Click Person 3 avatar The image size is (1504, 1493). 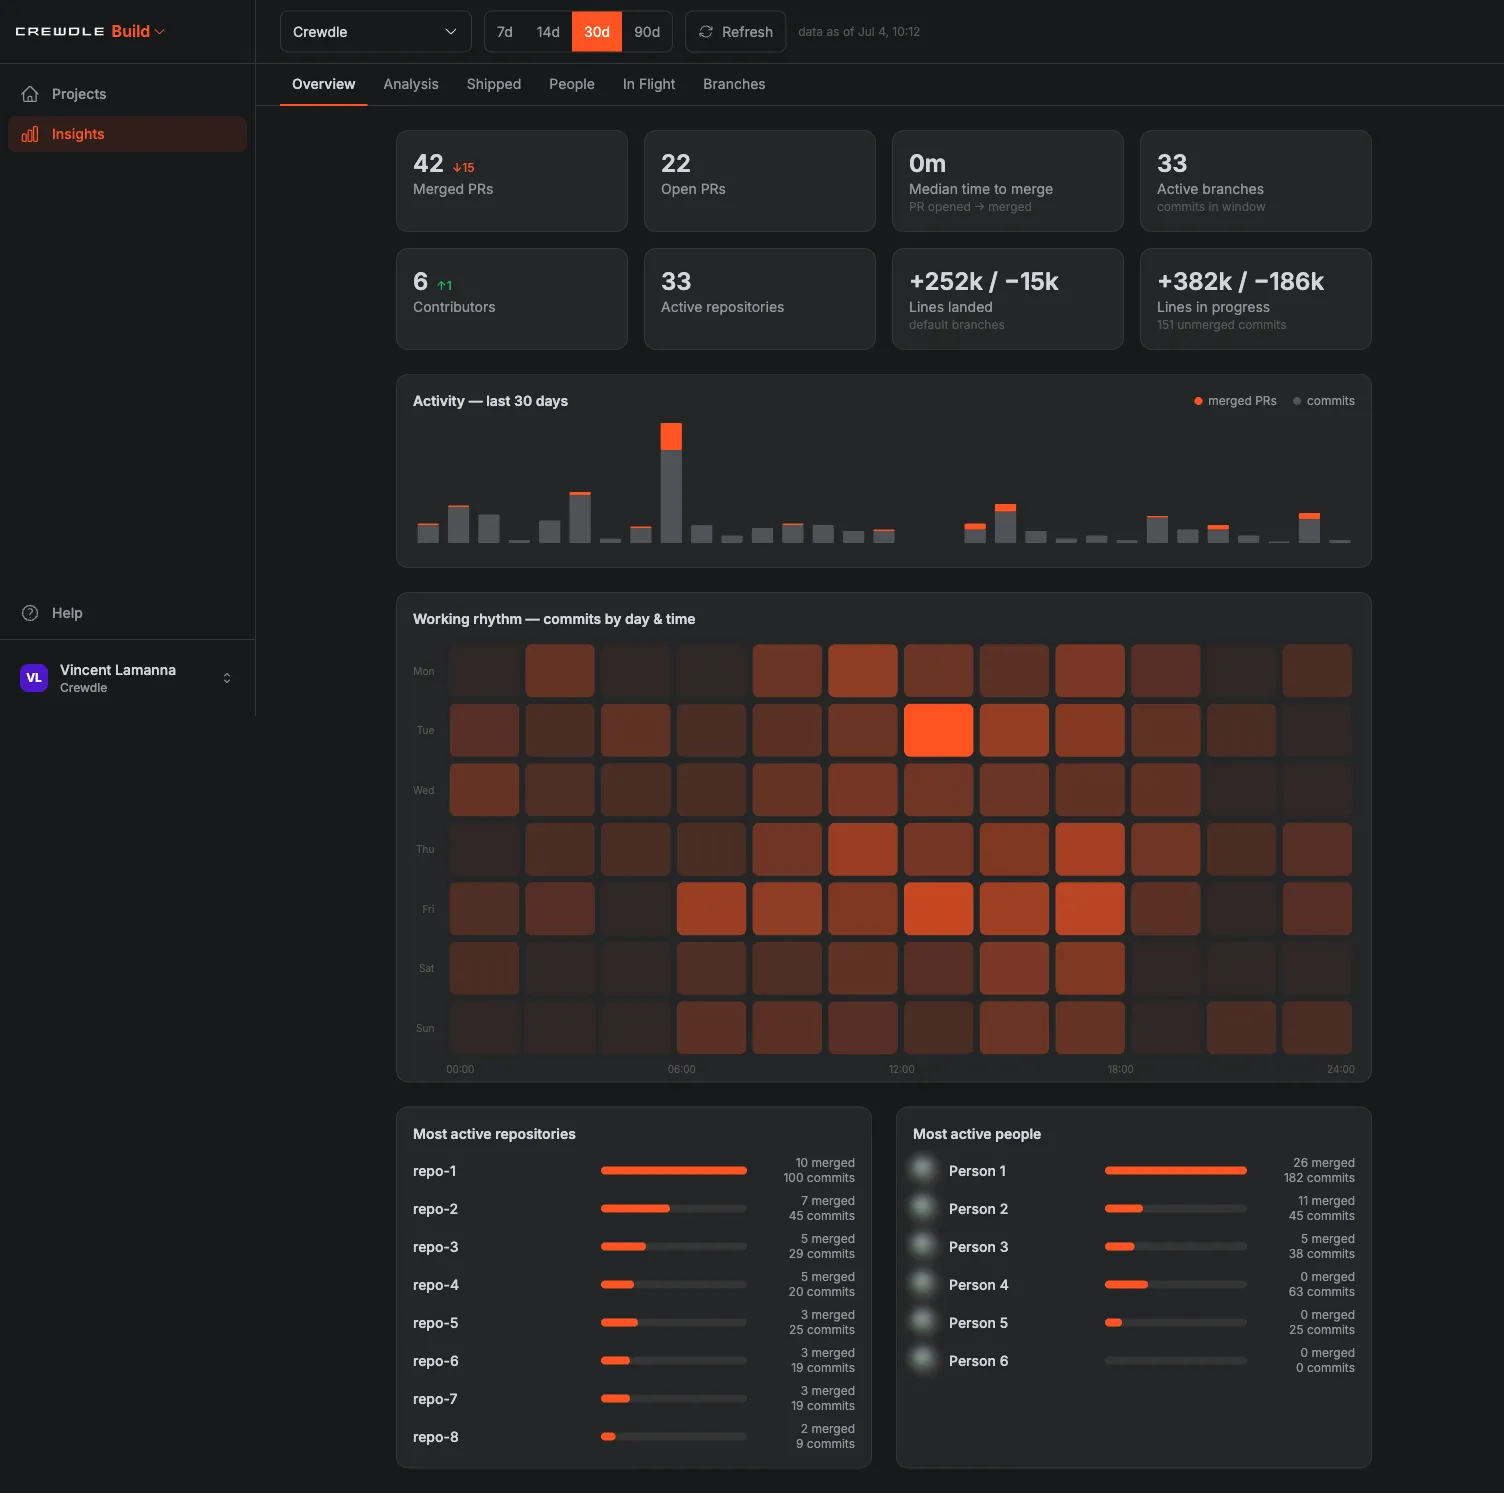(x=923, y=1244)
